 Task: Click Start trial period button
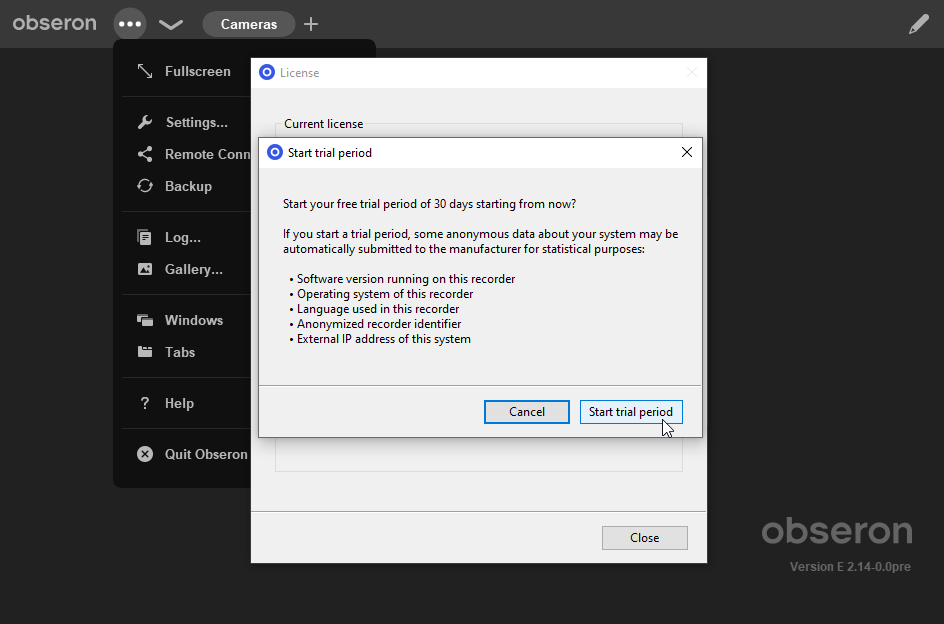(631, 412)
